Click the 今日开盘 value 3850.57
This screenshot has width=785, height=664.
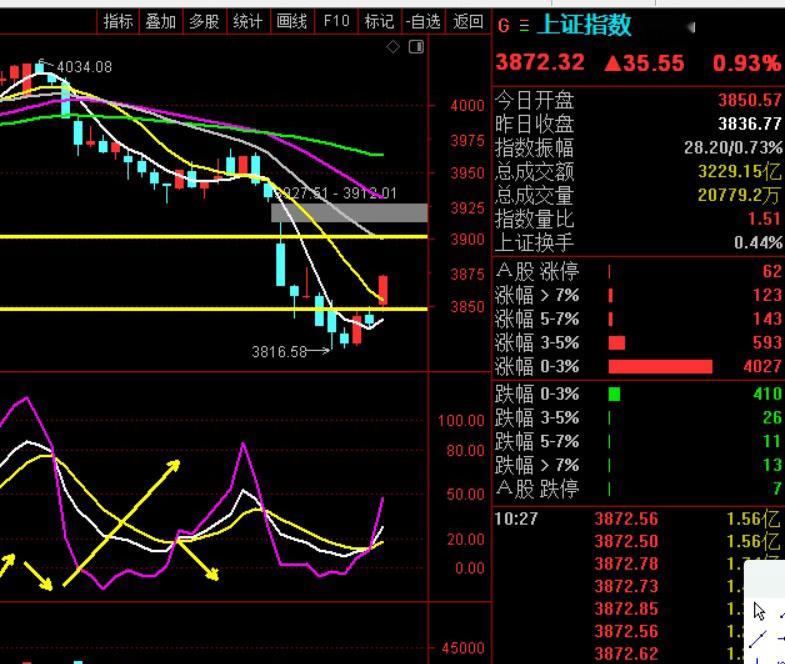click(x=749, y=100)
